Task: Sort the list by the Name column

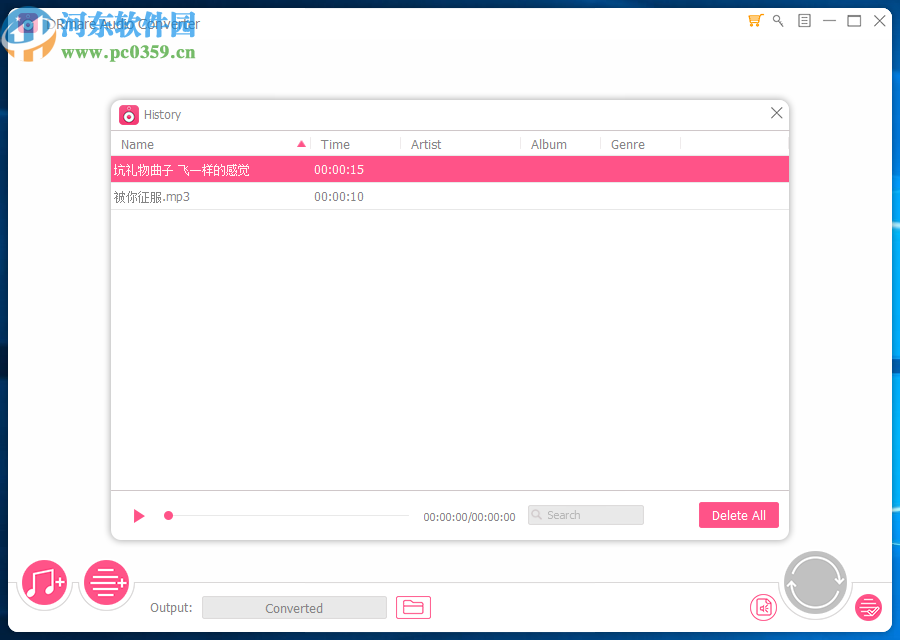Action: 136,144
